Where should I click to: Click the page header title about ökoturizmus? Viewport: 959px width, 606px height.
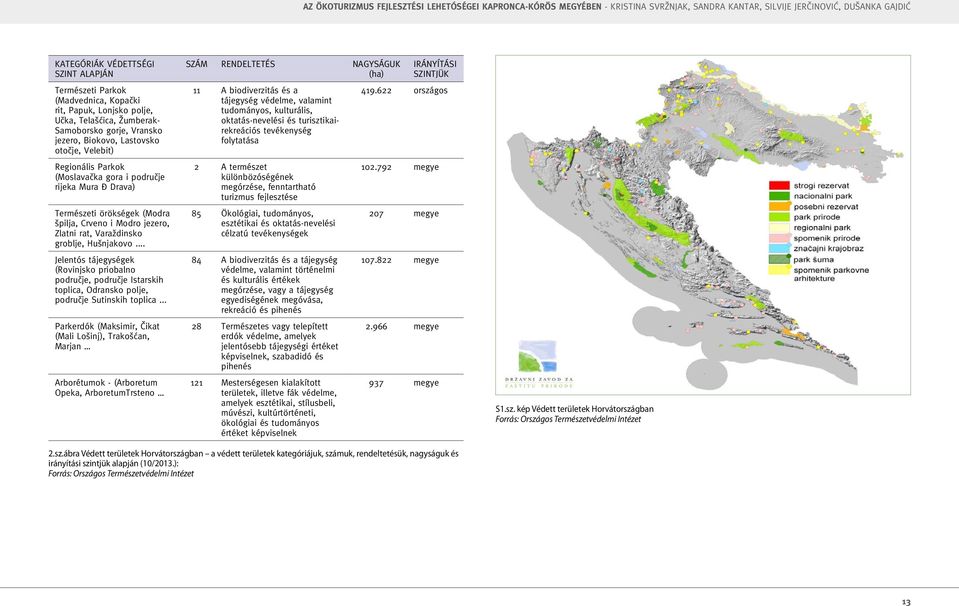click(452, 7)
